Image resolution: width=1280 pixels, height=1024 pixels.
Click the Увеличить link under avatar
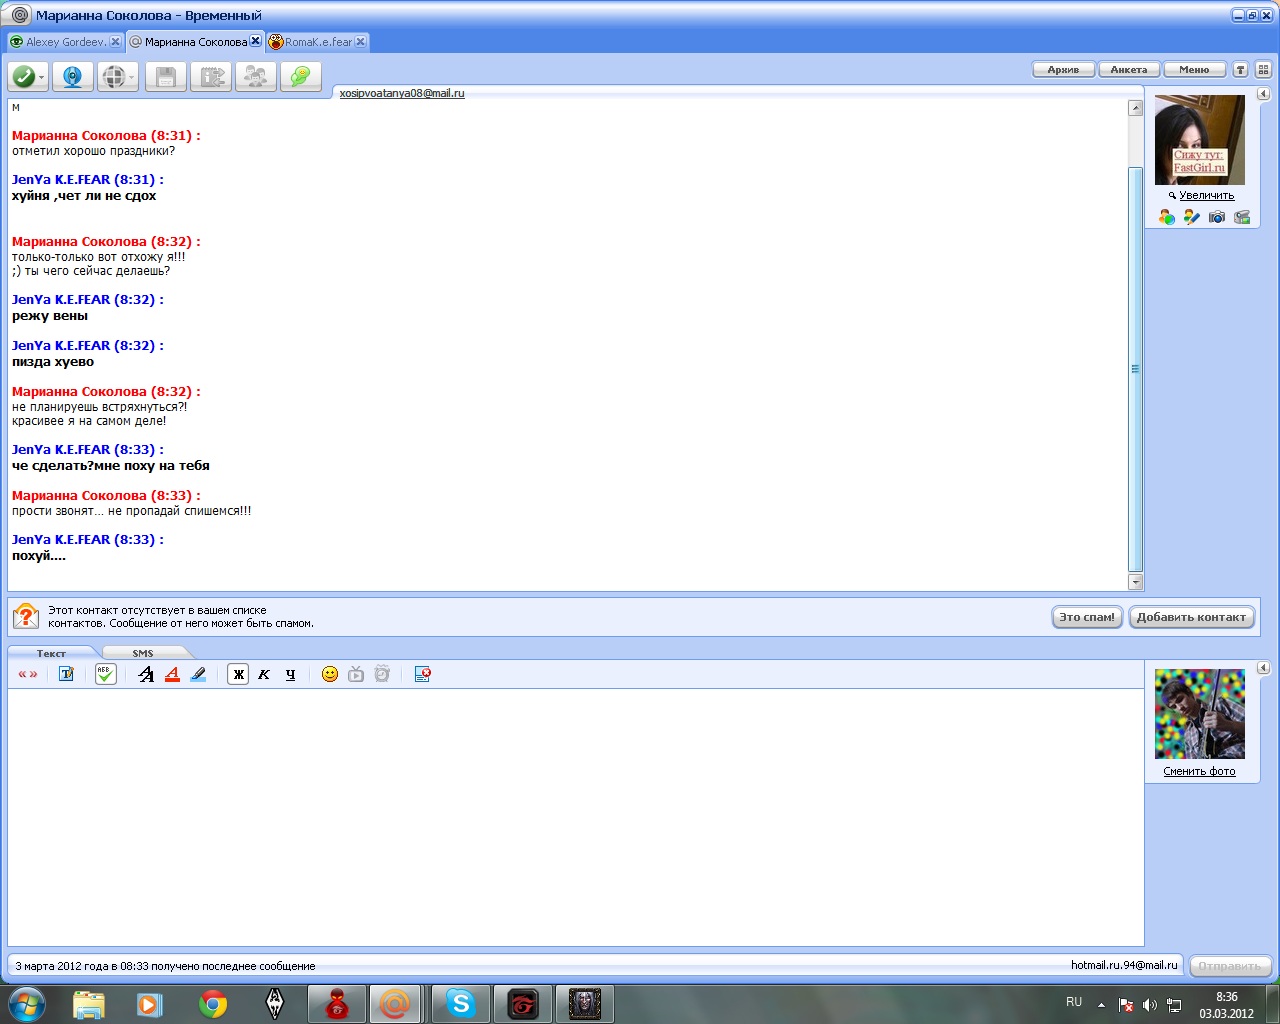[x=1206, y=196]
